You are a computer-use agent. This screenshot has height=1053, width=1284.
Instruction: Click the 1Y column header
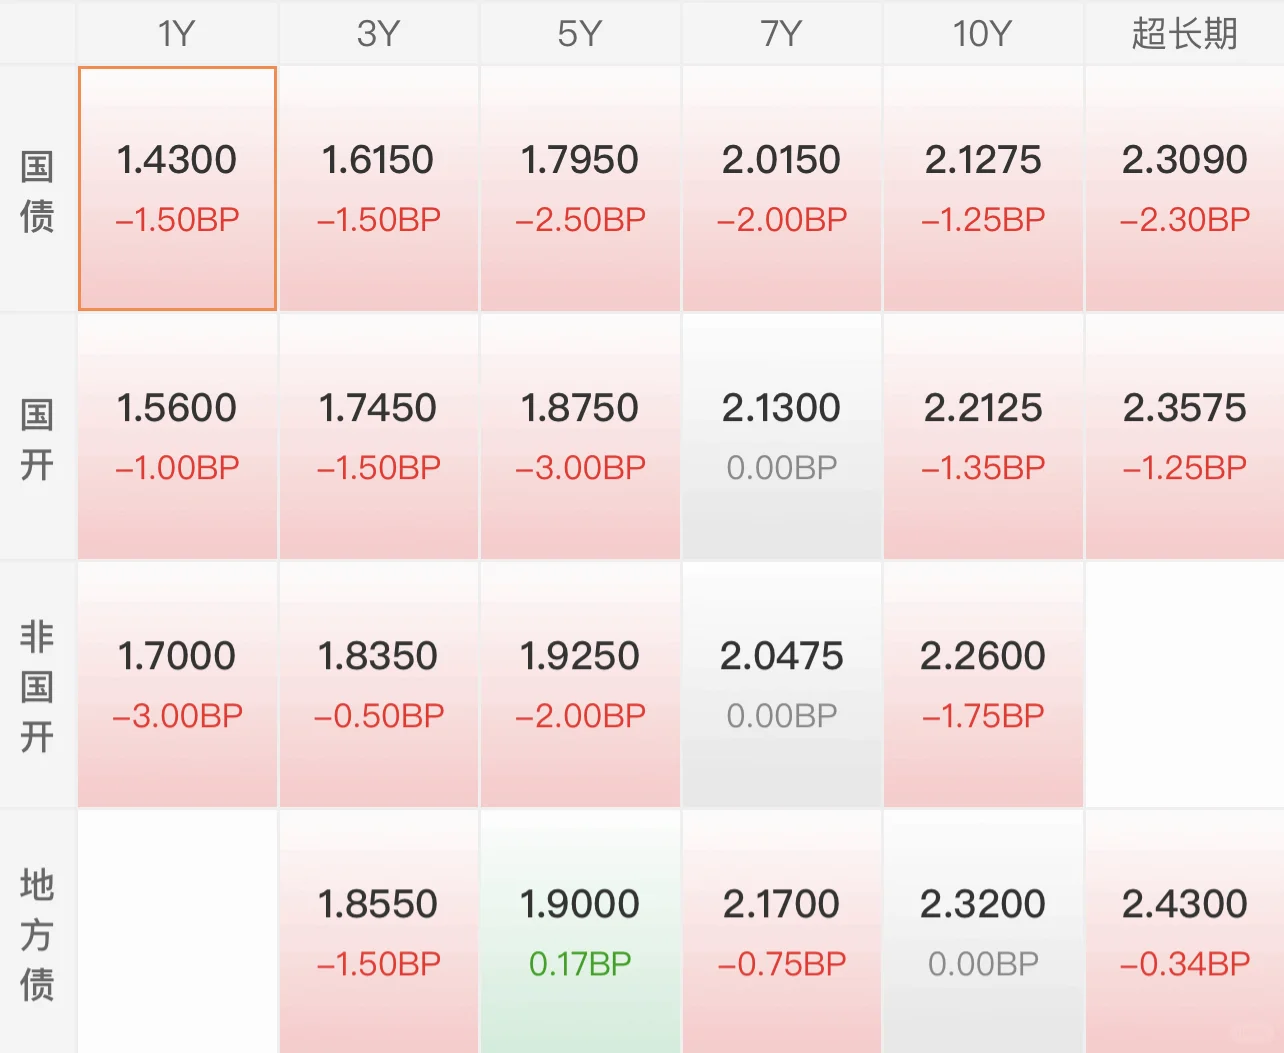point(177,34)
